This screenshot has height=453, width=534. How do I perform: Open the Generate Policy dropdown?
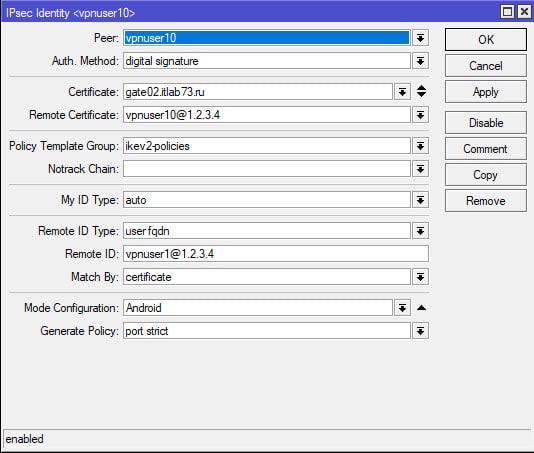(x=420, y=331)
